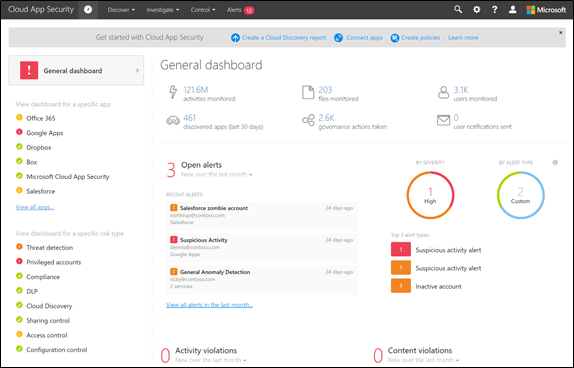Open the Access control dashboard
This screenshot has width=574, height=368.
click(x=47, y=335)
